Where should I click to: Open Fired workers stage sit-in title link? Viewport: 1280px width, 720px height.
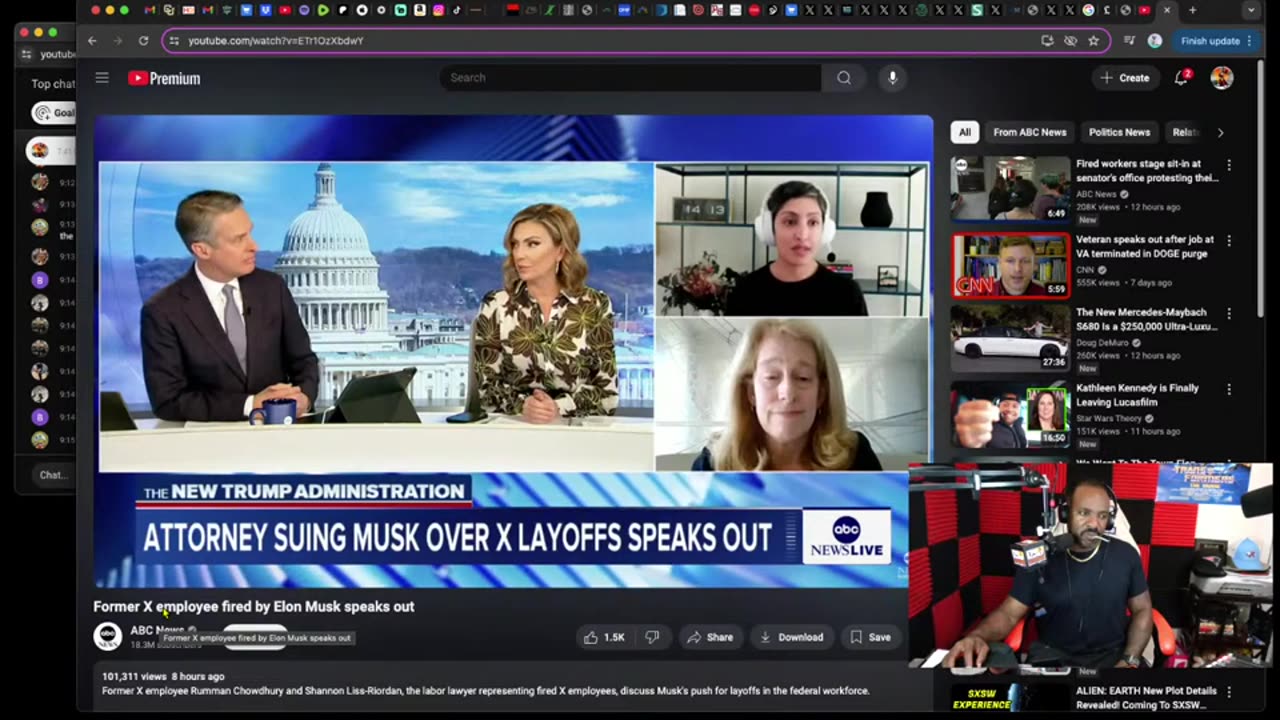[x=1147, y=171]
